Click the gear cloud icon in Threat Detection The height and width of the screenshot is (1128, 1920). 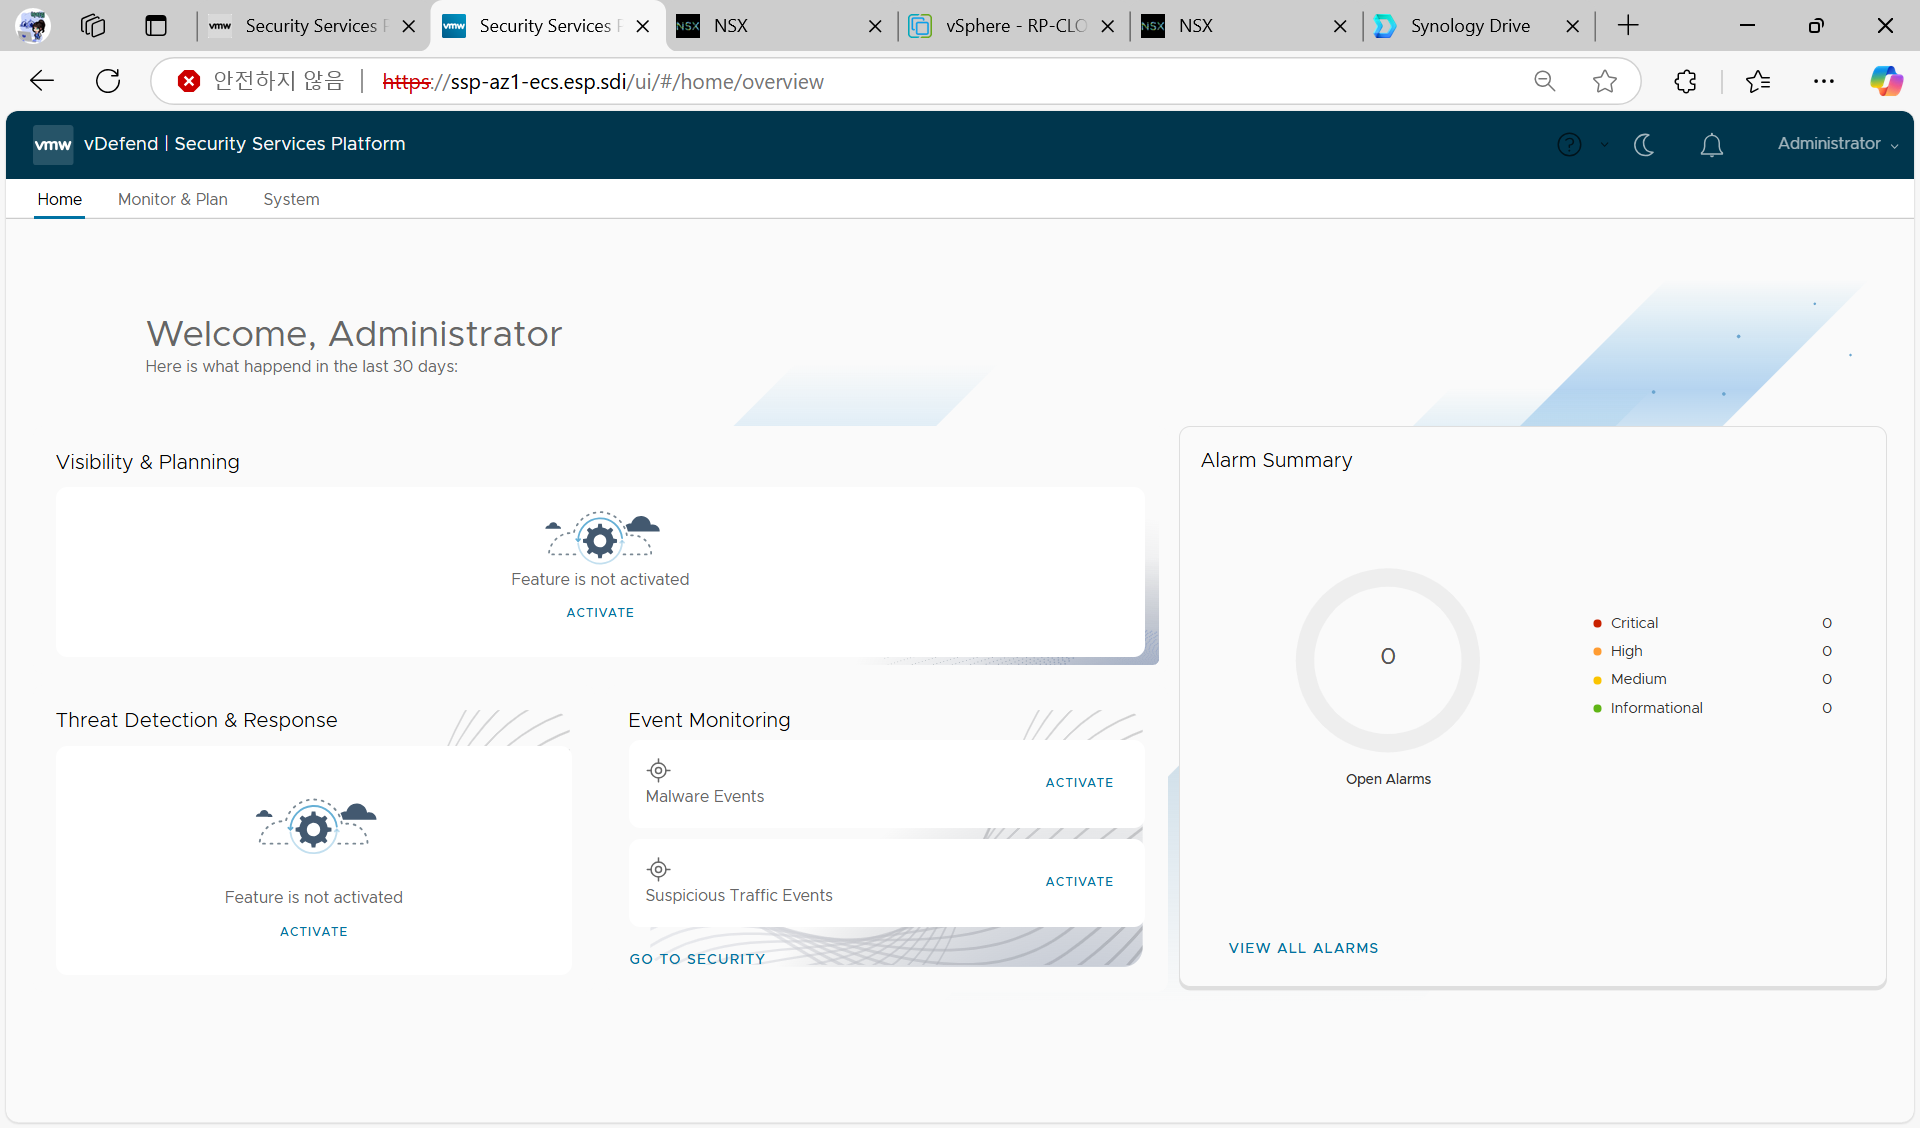[x=315, y=825]
